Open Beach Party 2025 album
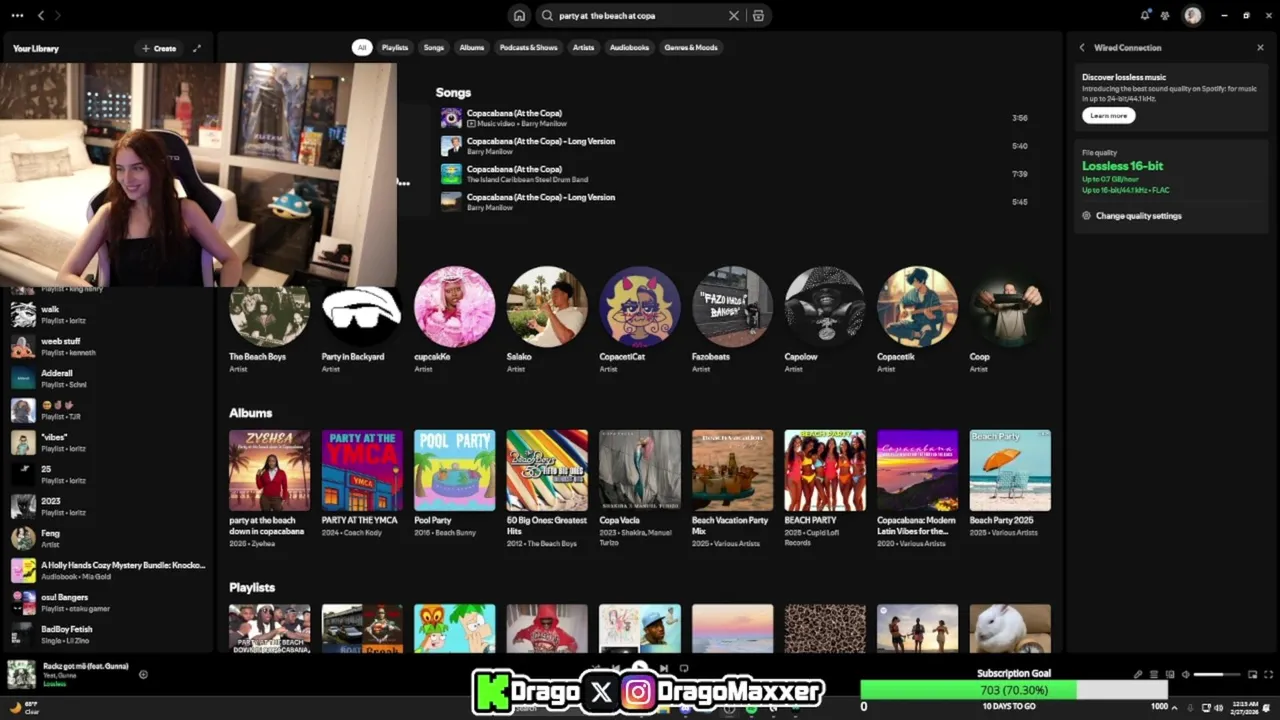The width and height of the screenshot is (1280, 720). pos(1010,485)
